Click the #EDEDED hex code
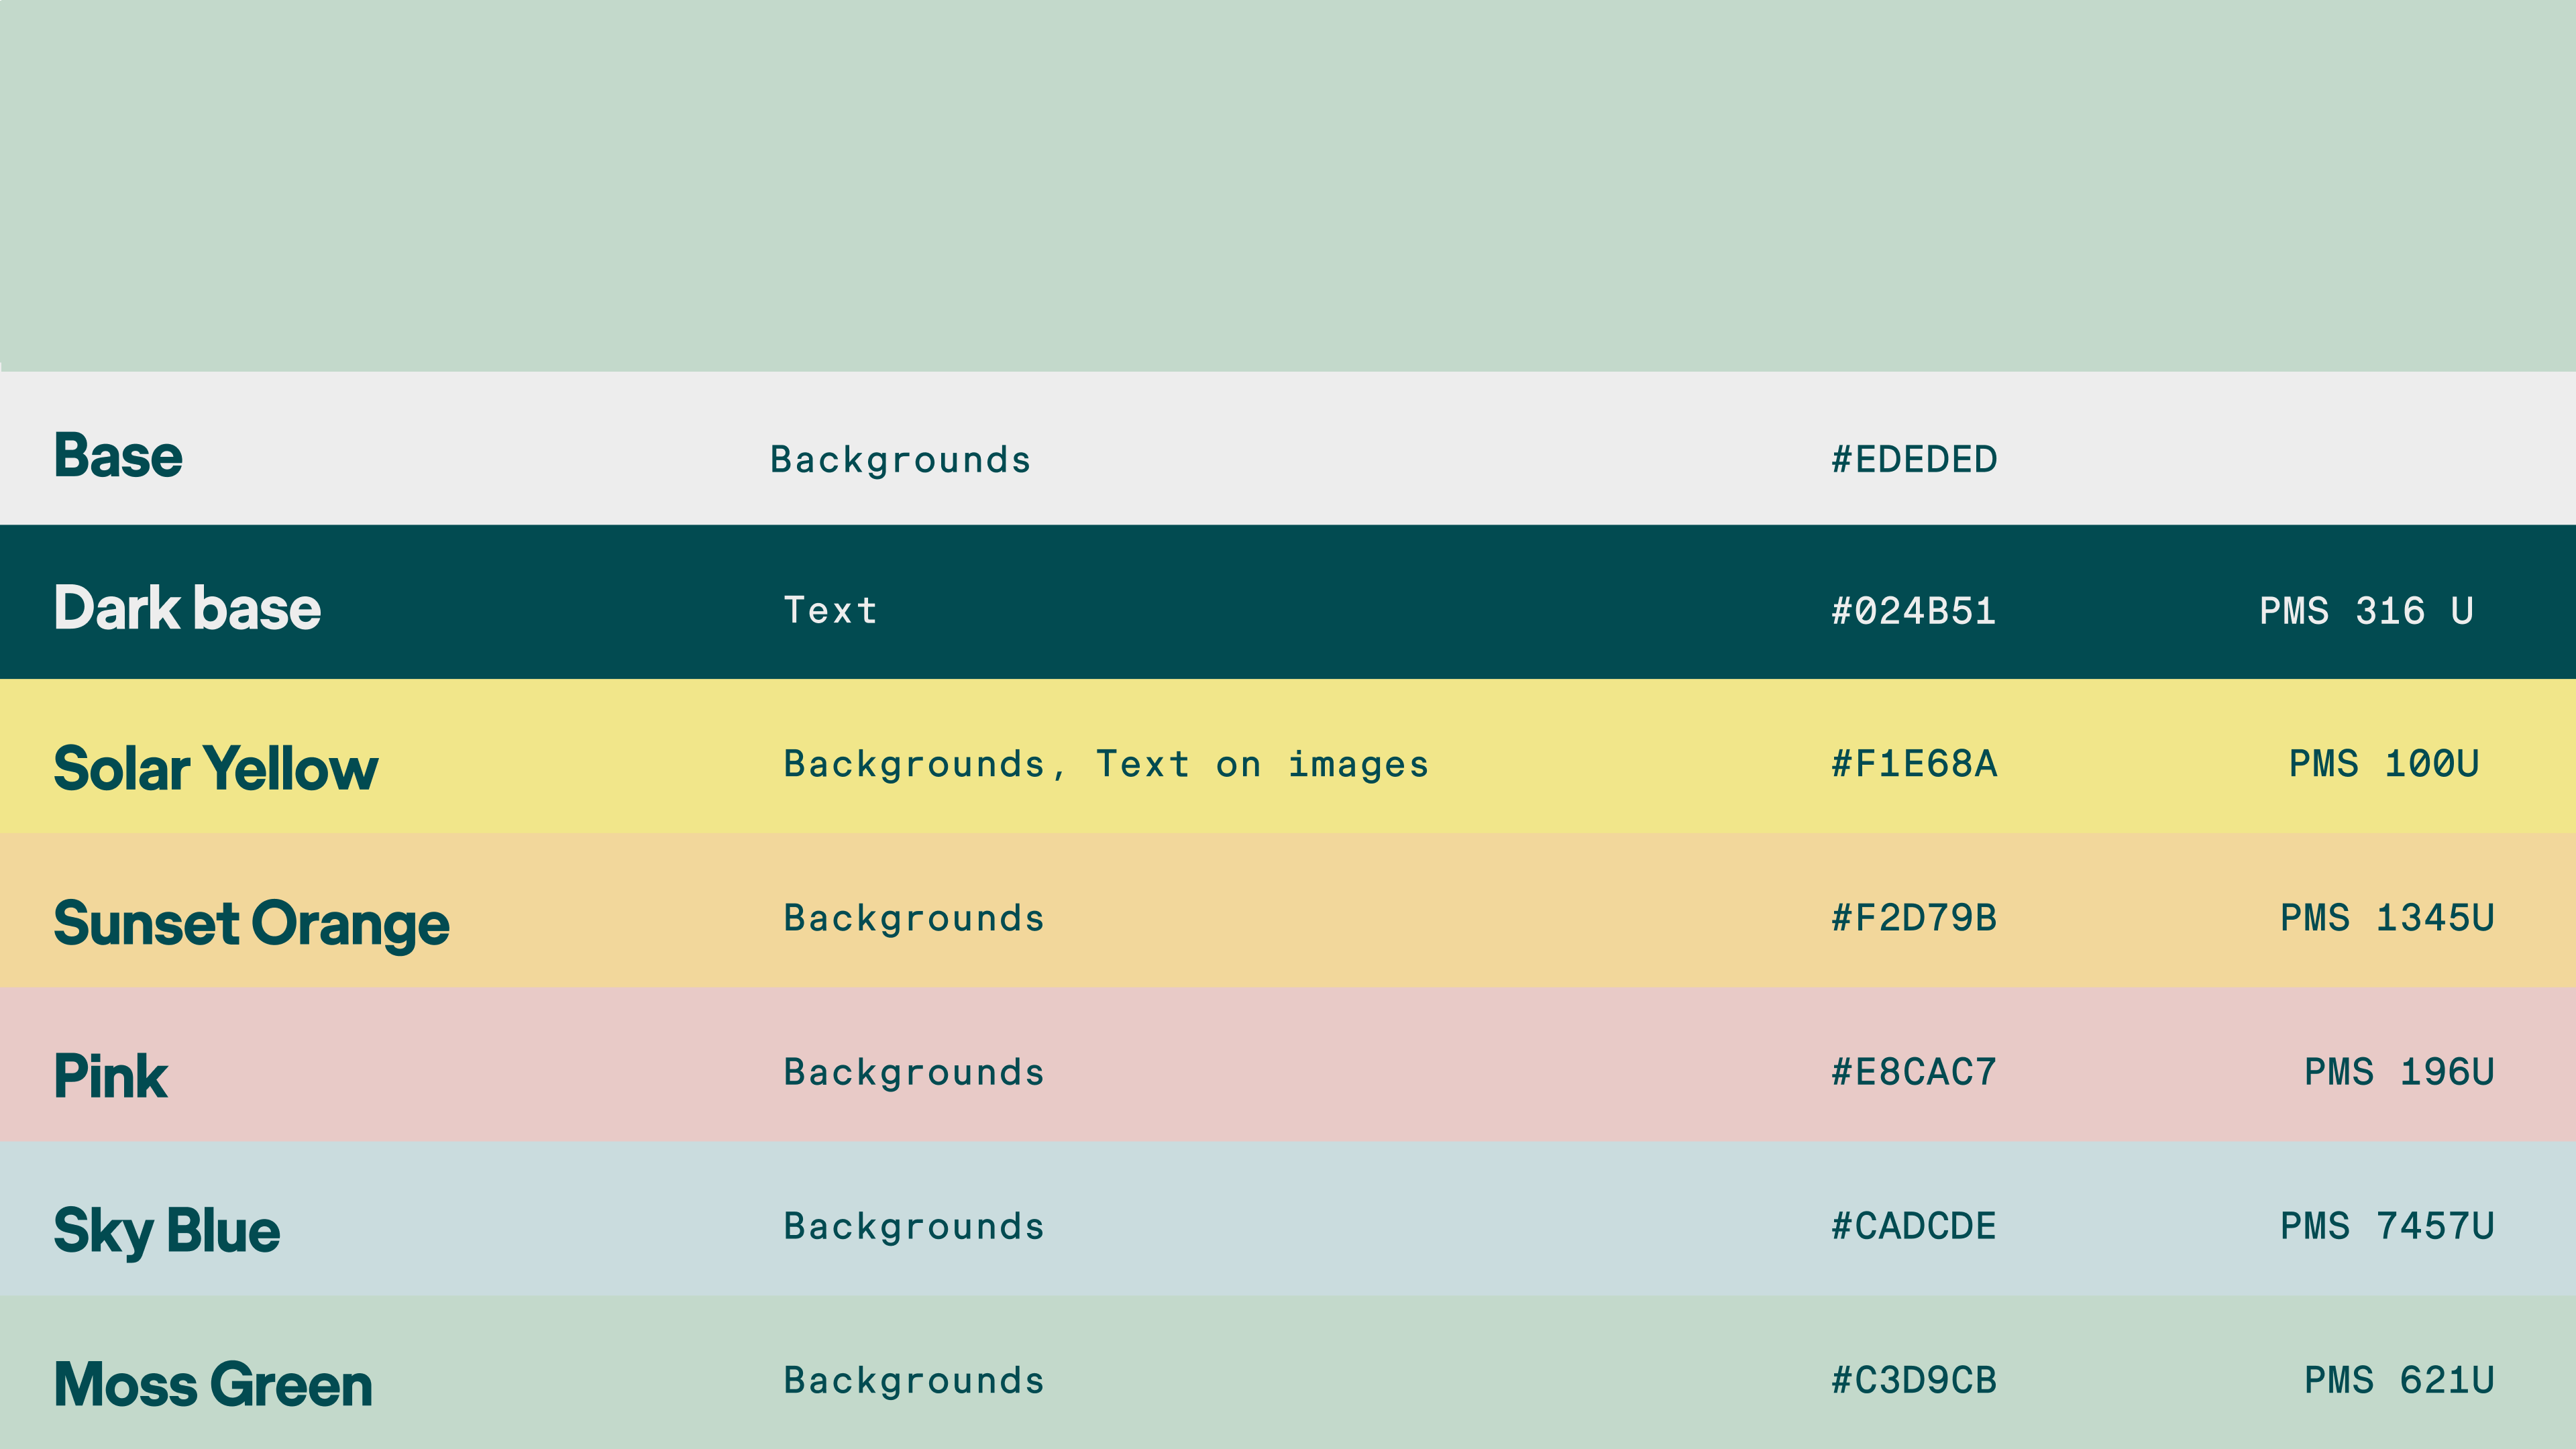Image resolution: width=2576 pixels, height=1449 pixels. click(1913, 460)
